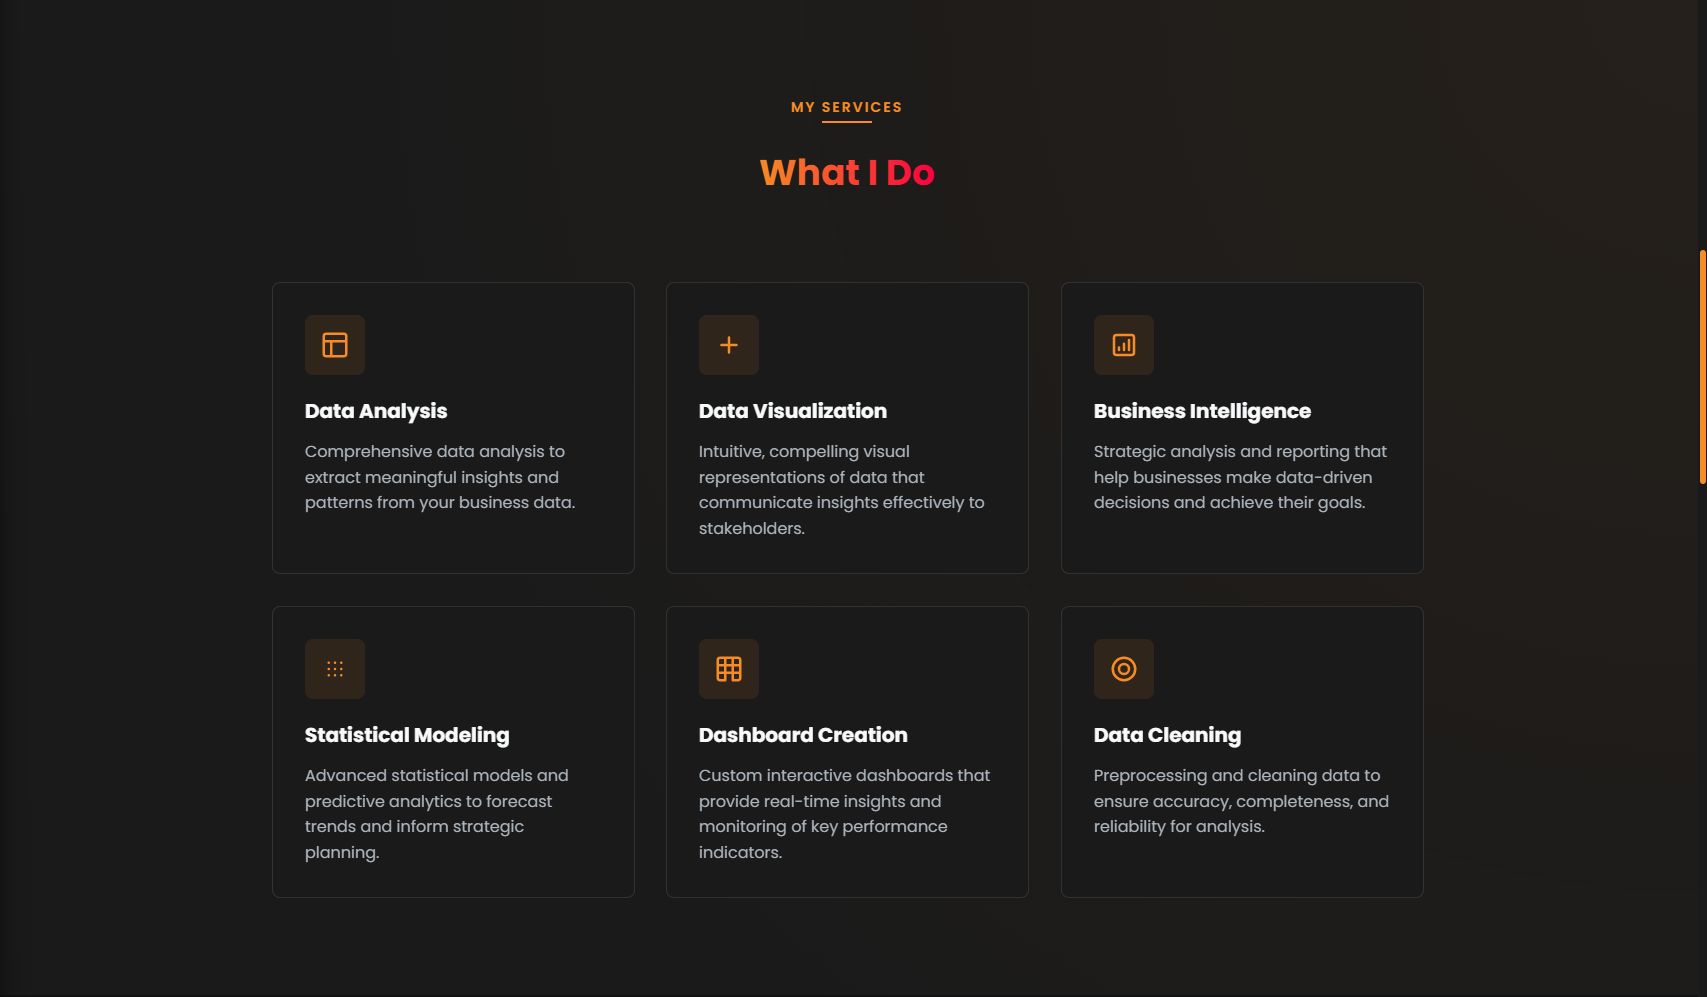Click the What I Do title
This screenshot has width=1707, height=997.
pyautogui.click(x=847, y=172)
